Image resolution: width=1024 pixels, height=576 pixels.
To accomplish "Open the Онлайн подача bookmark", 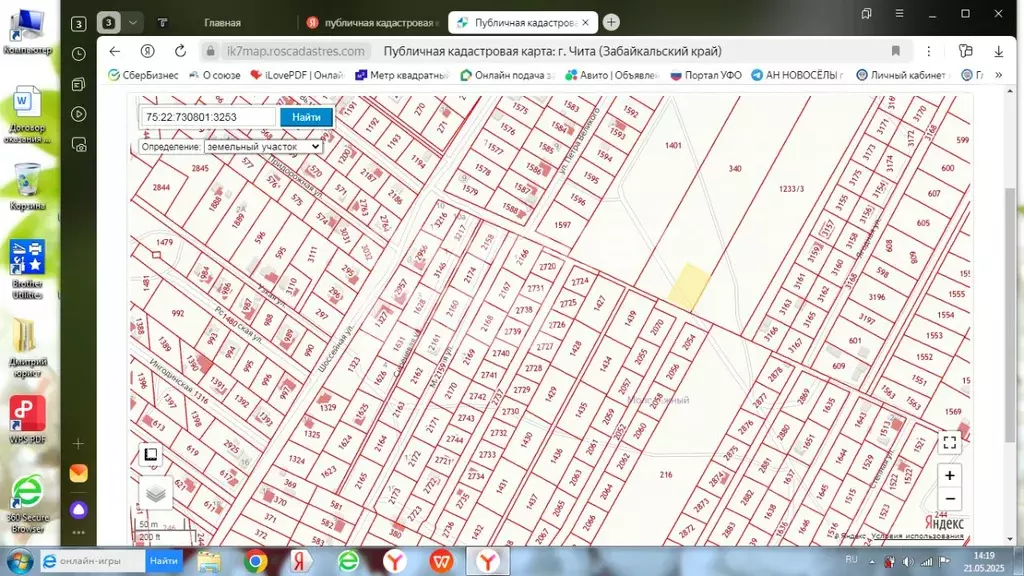I will pyautogui.click(x=507, y=75).
